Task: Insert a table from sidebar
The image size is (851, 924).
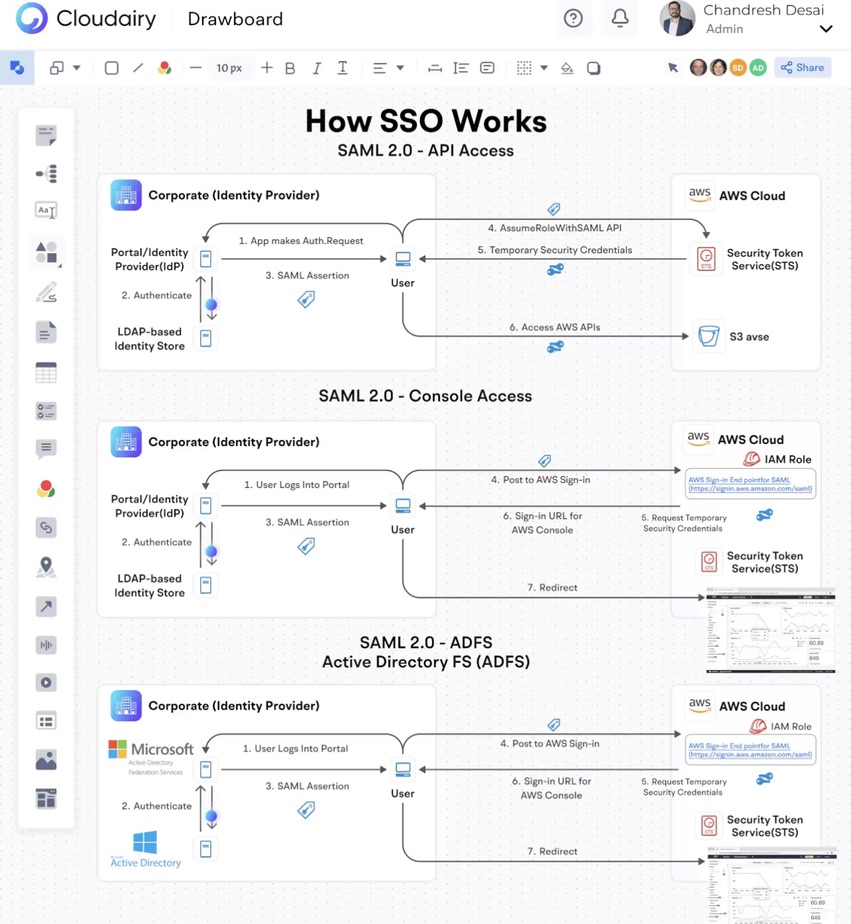Action: [46, 372]
